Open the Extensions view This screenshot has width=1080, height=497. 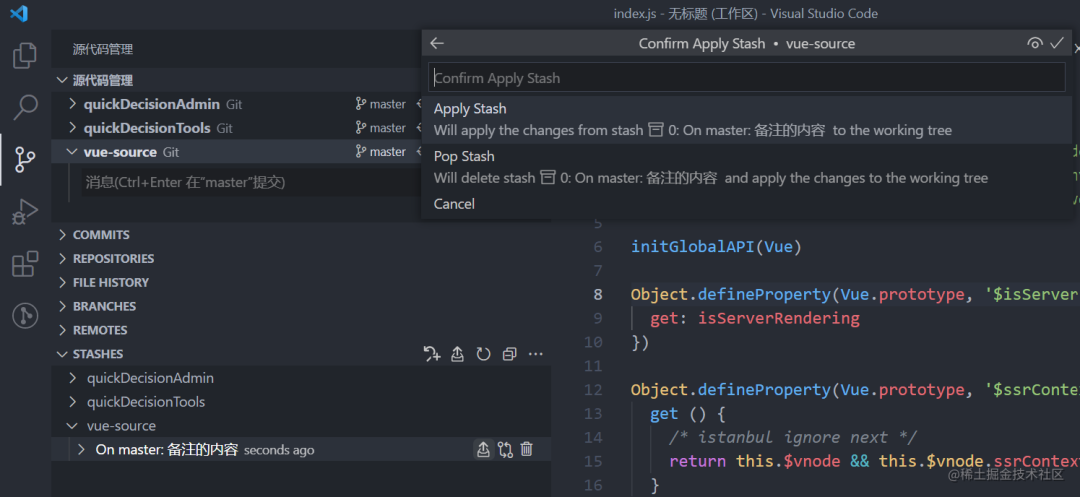pos(25,264)
